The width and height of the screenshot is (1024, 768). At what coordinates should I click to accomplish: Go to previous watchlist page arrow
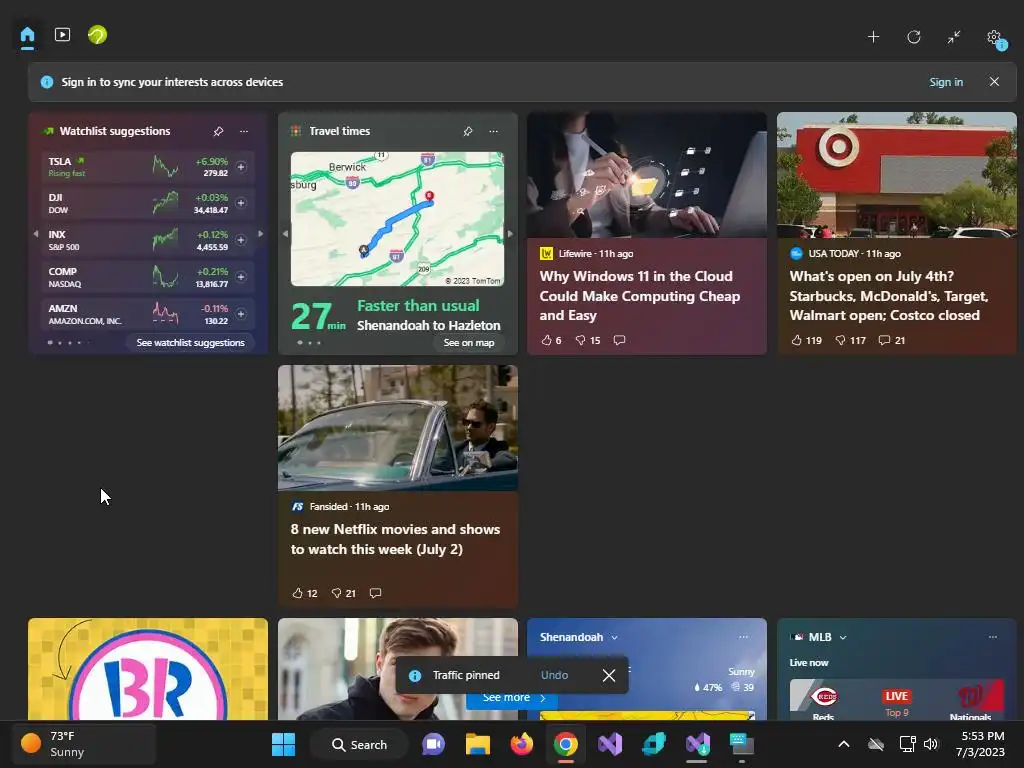click(36, 234)
